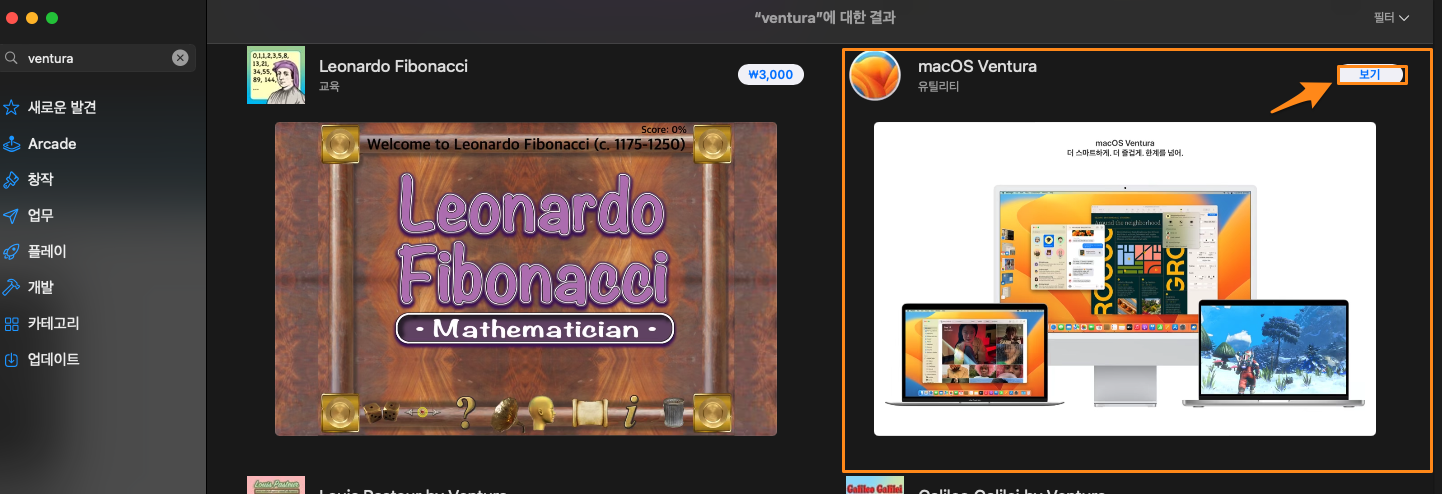Open the macOS Ventura devices preview image
This screenshot has height=494, width=1442.
point(1125,279)
